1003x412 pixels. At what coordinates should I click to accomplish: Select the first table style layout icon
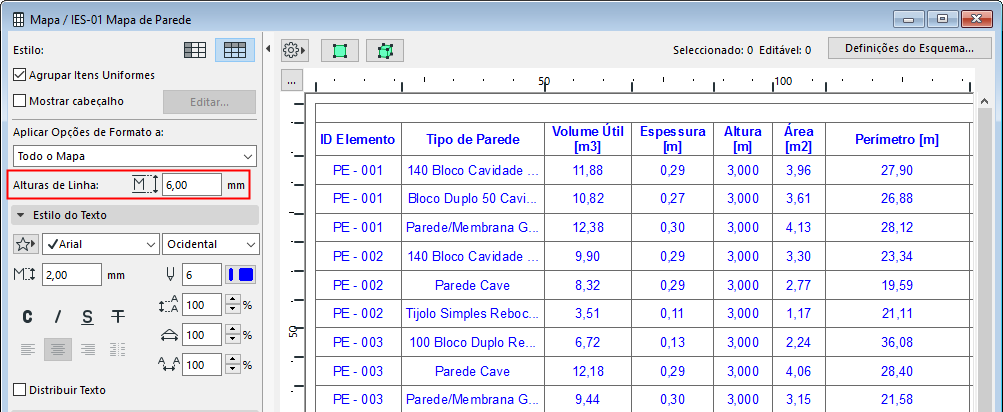click(x=194, y=50)
